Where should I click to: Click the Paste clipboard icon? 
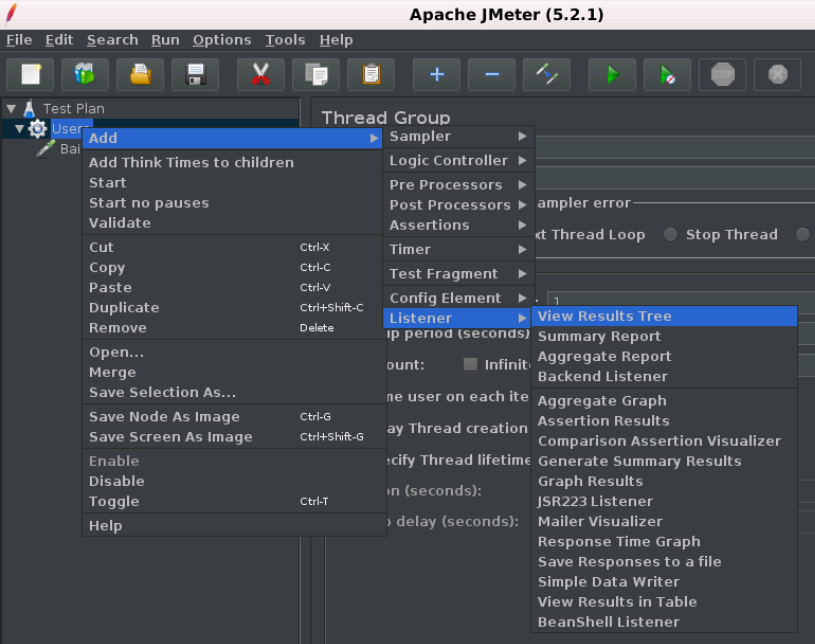[x=371, y=74]
